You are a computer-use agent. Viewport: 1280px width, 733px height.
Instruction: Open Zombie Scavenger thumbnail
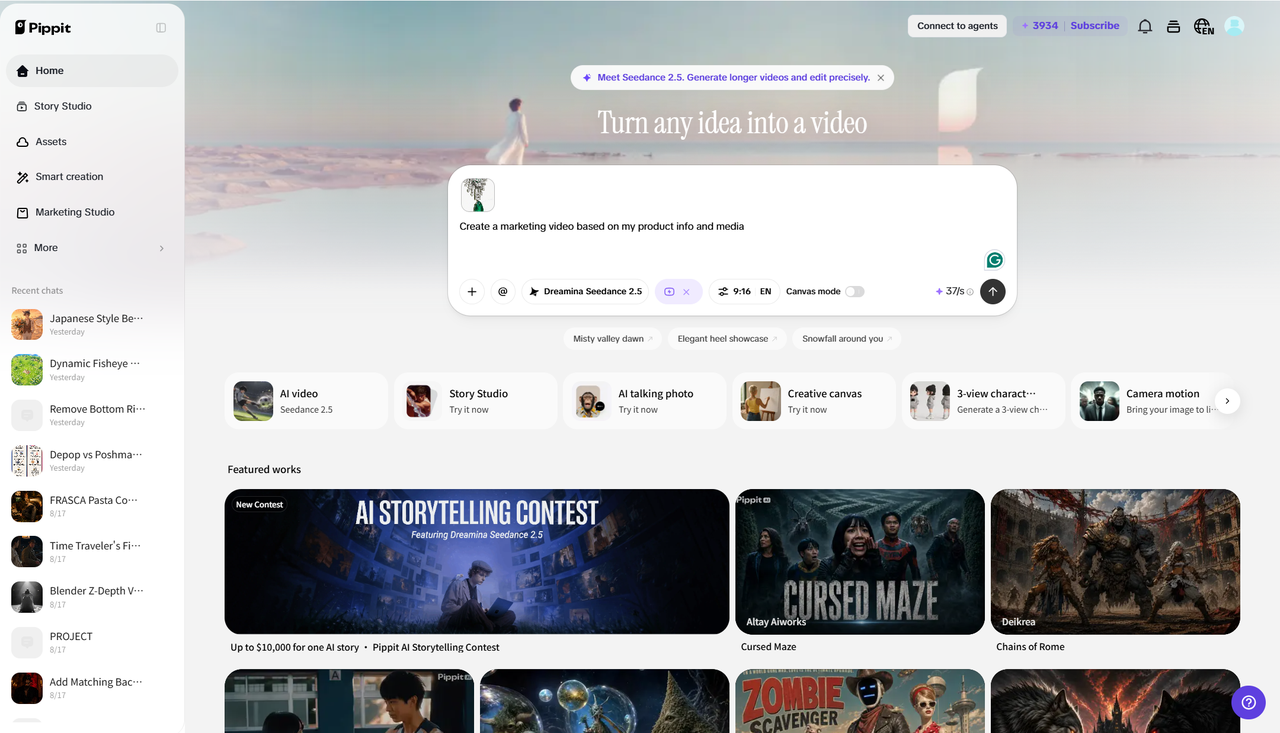[860, 701]
